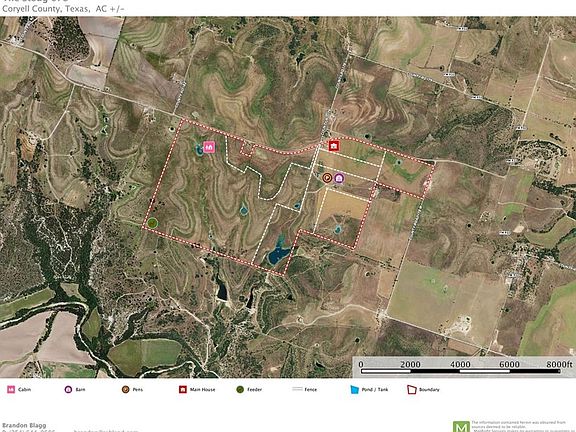Click the Main House legend icon
The height and width of the screenshot is (432, 576).
click(x=183, y=389)
